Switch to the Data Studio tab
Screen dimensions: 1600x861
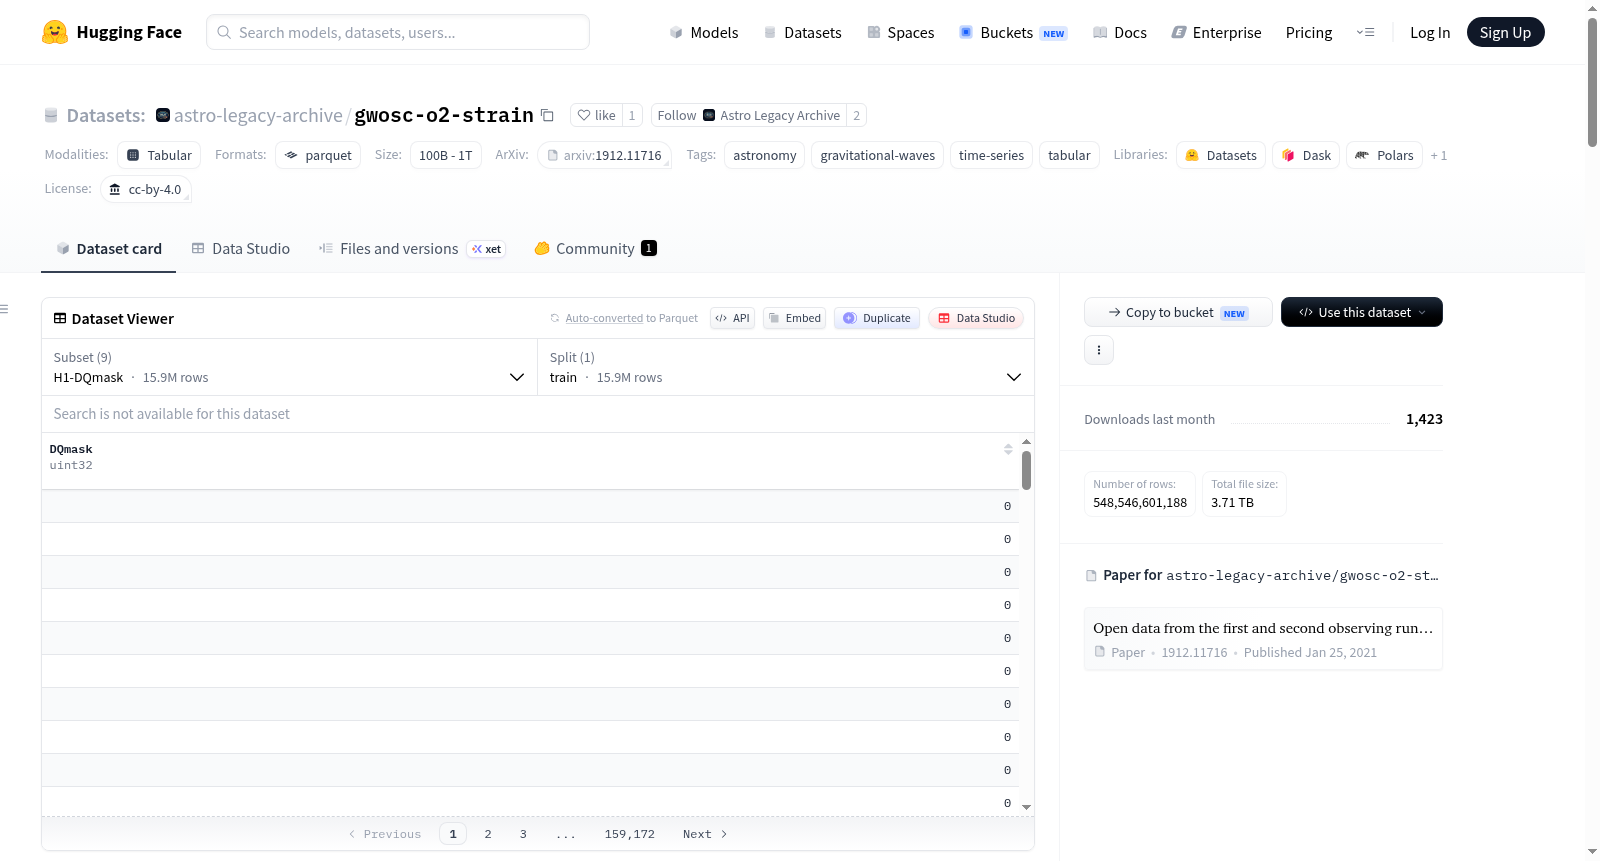click(241, 248)
